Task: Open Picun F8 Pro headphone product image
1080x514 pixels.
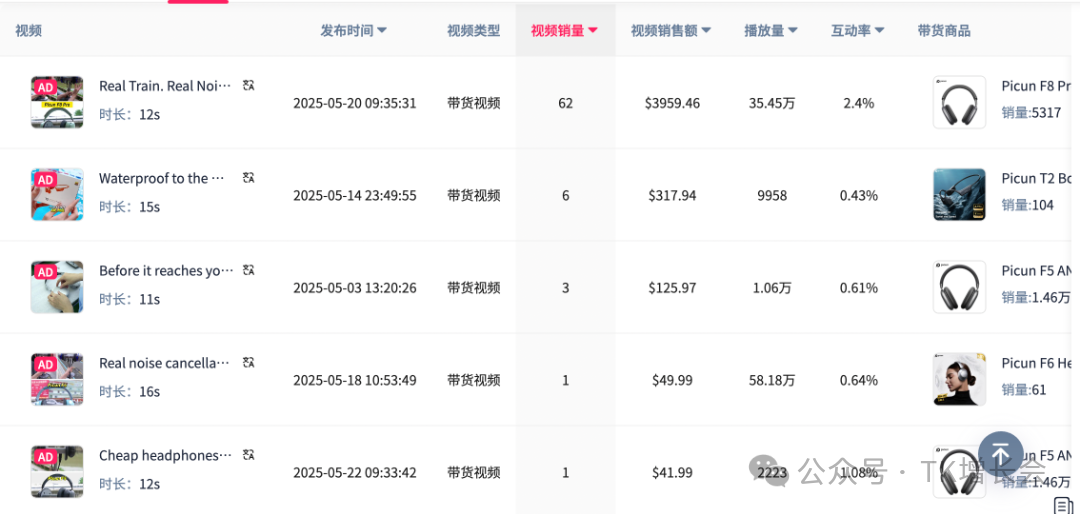Action: 959,102
